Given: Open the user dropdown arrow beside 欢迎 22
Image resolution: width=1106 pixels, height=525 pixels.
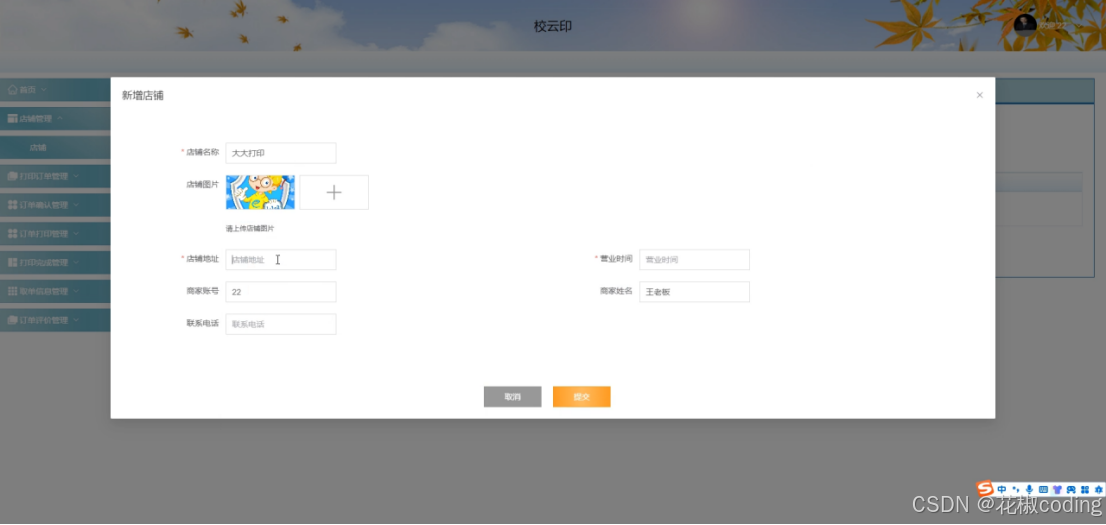Looking at the screenshot, I should pos(1077,25).
